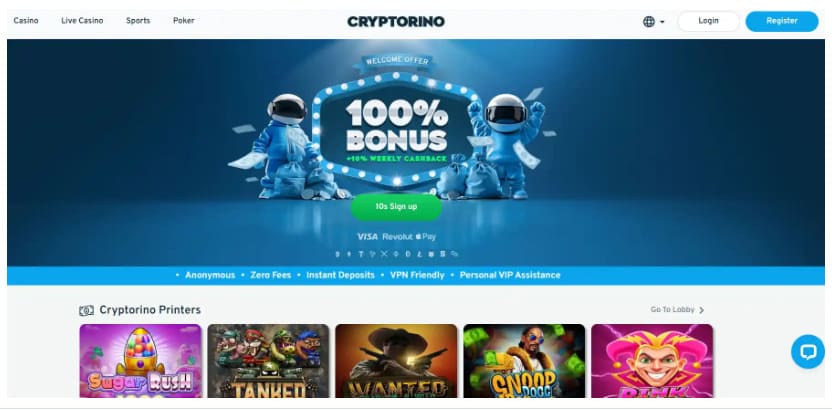Click the Revolut payment logo

click(x=397, y=237)
